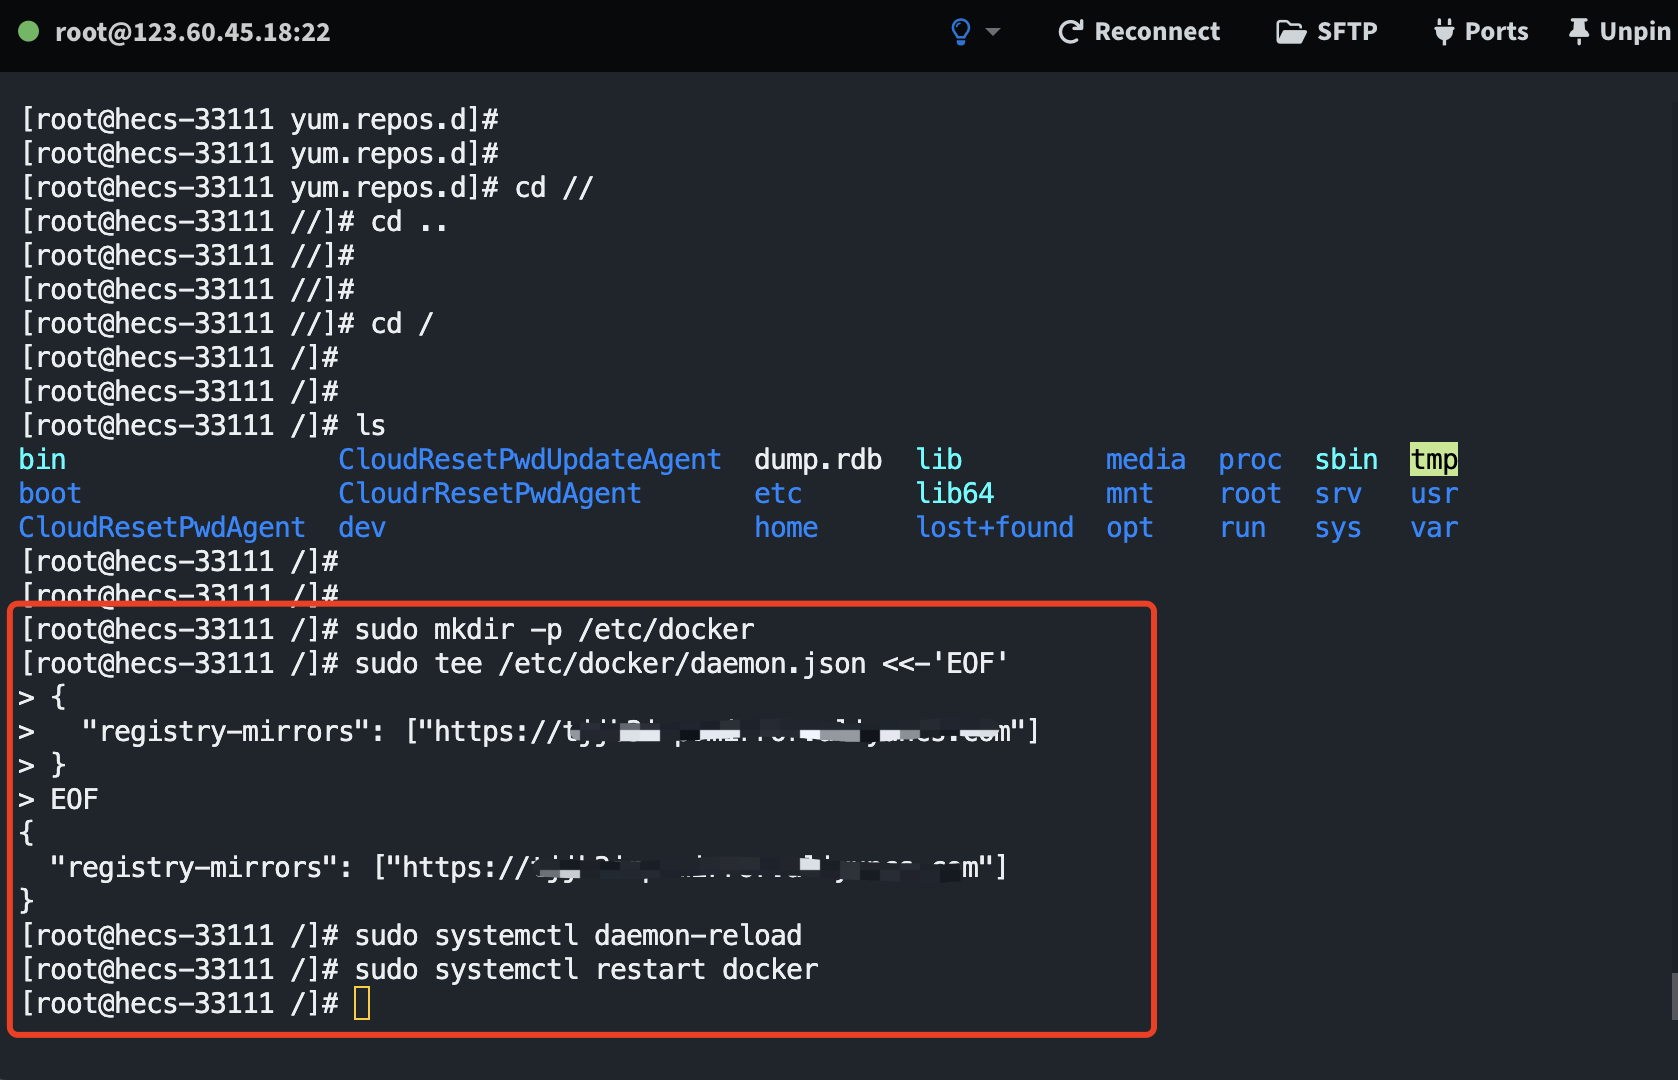Click the green connection status dot

pyautogui.click(x=29, y=32)
